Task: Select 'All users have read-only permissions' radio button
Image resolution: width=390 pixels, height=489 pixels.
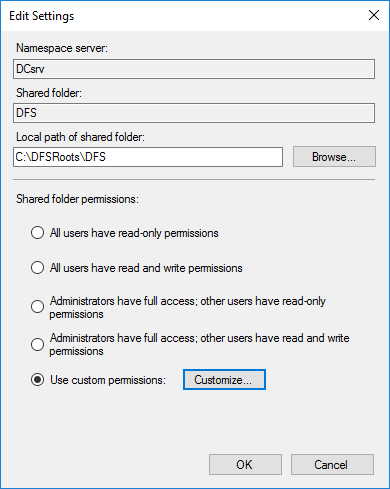Action: pos(37,233)
